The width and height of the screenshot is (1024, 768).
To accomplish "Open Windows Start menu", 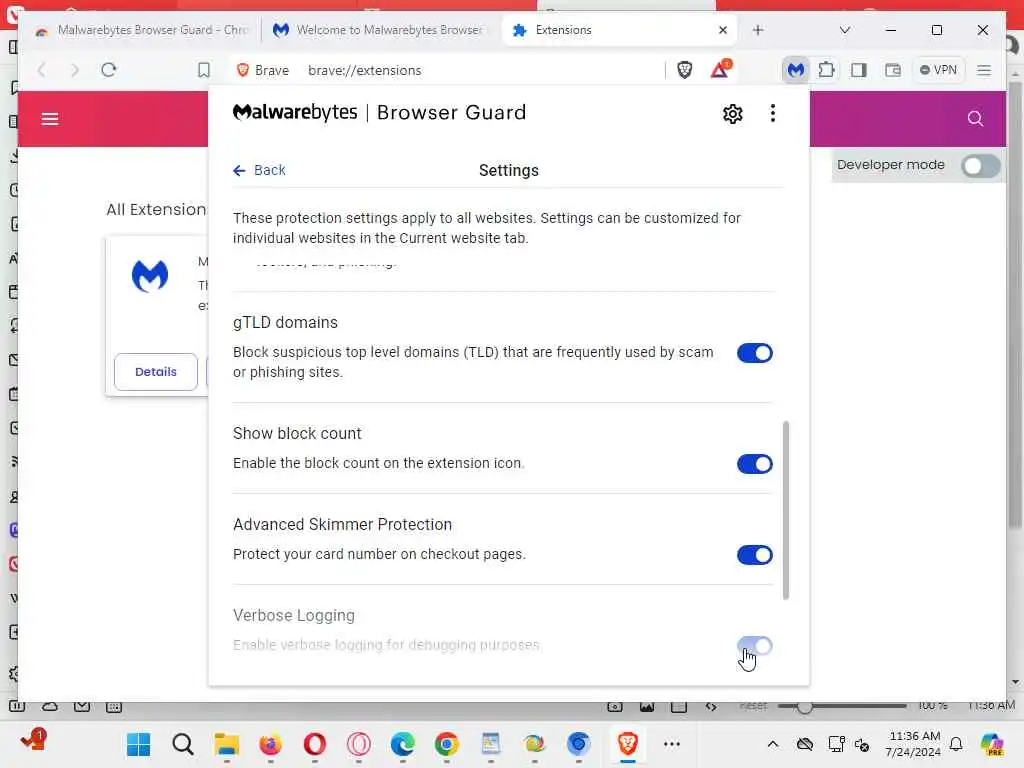I will click(138, 744).
